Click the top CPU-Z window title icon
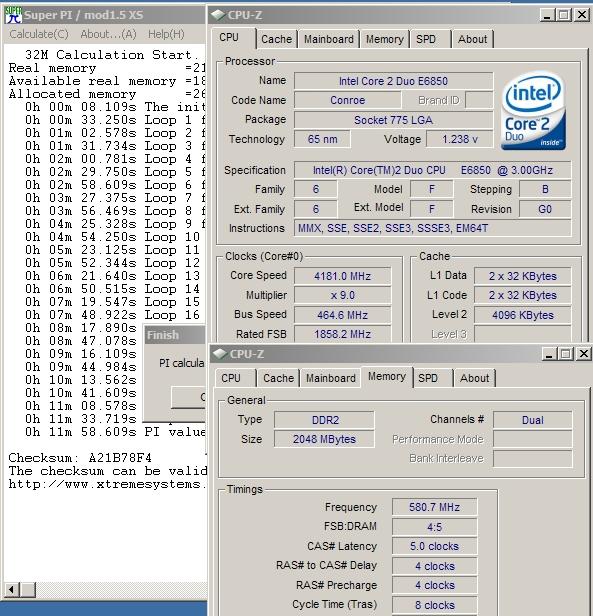The width and height of the screenshot is (593, 616). (217, 15)
